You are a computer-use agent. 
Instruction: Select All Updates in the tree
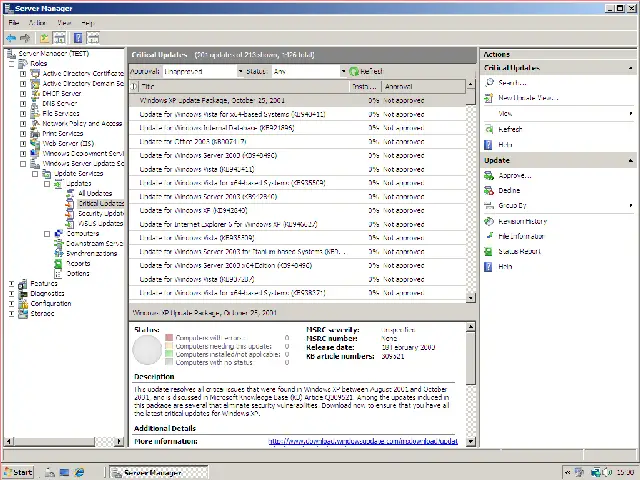coord(95,193)
